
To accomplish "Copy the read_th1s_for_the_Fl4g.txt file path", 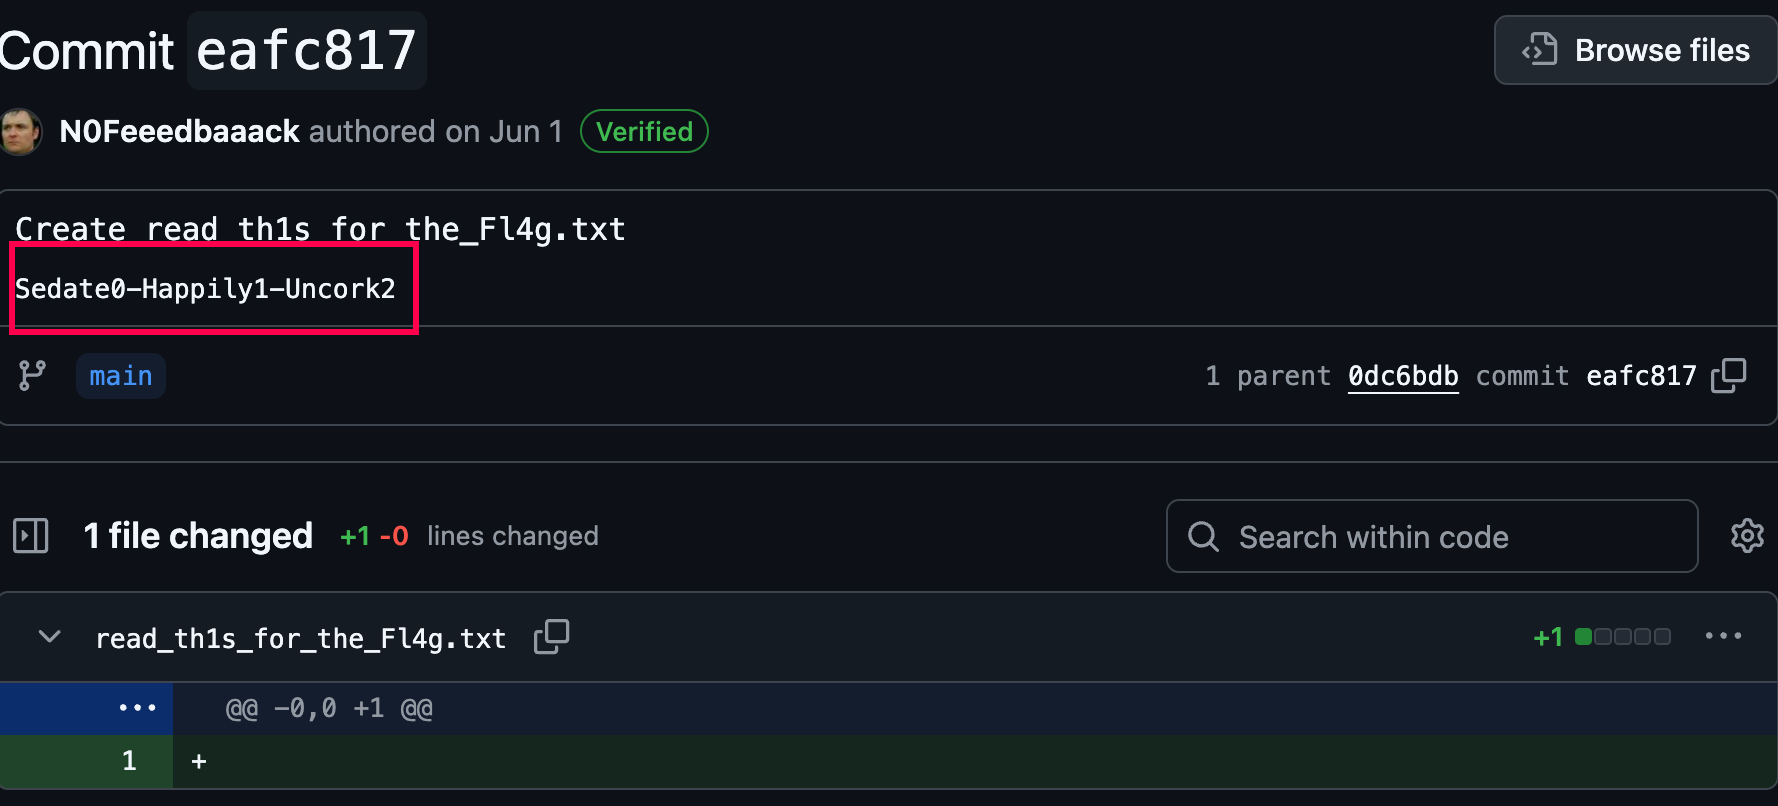I will (551, 637).
